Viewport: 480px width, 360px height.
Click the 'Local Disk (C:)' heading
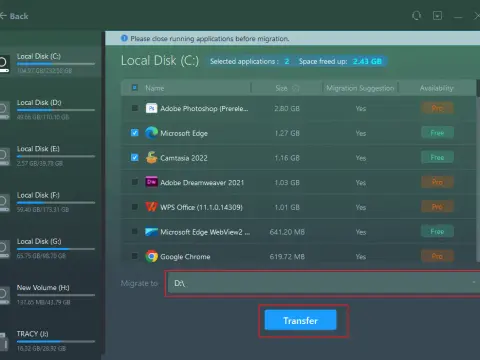(x=160, y=61)
